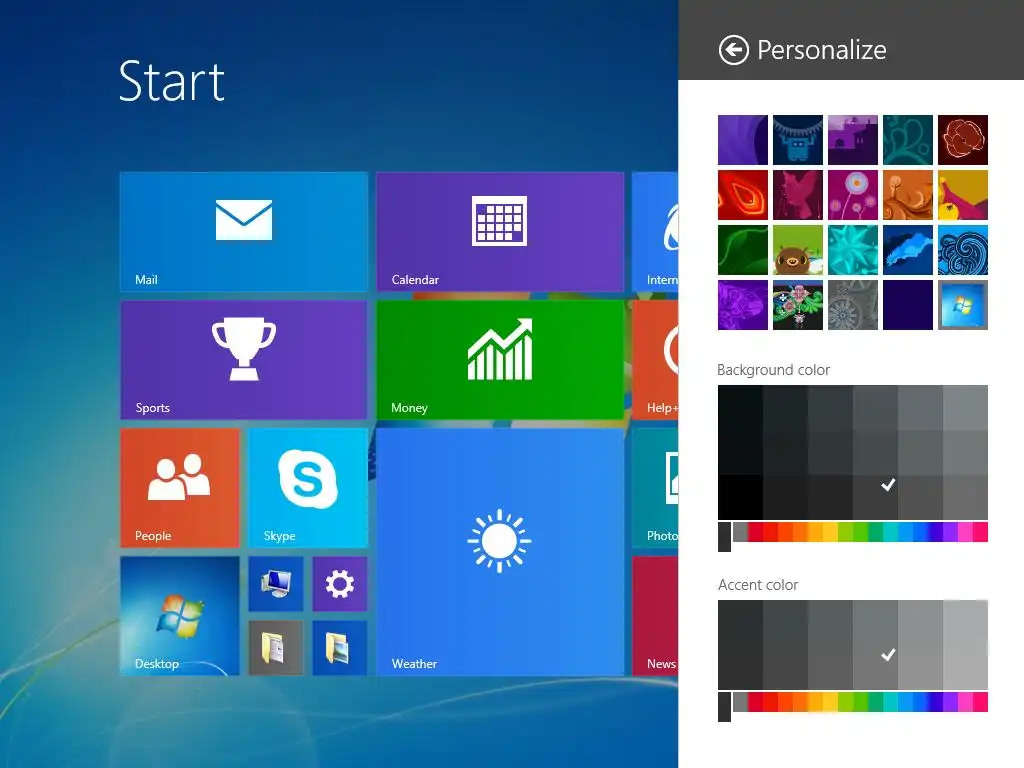This screenshot has width=1024, height=768.
Task: Choose the purple castle background thumbnail
Action: [x=853, y=140]
